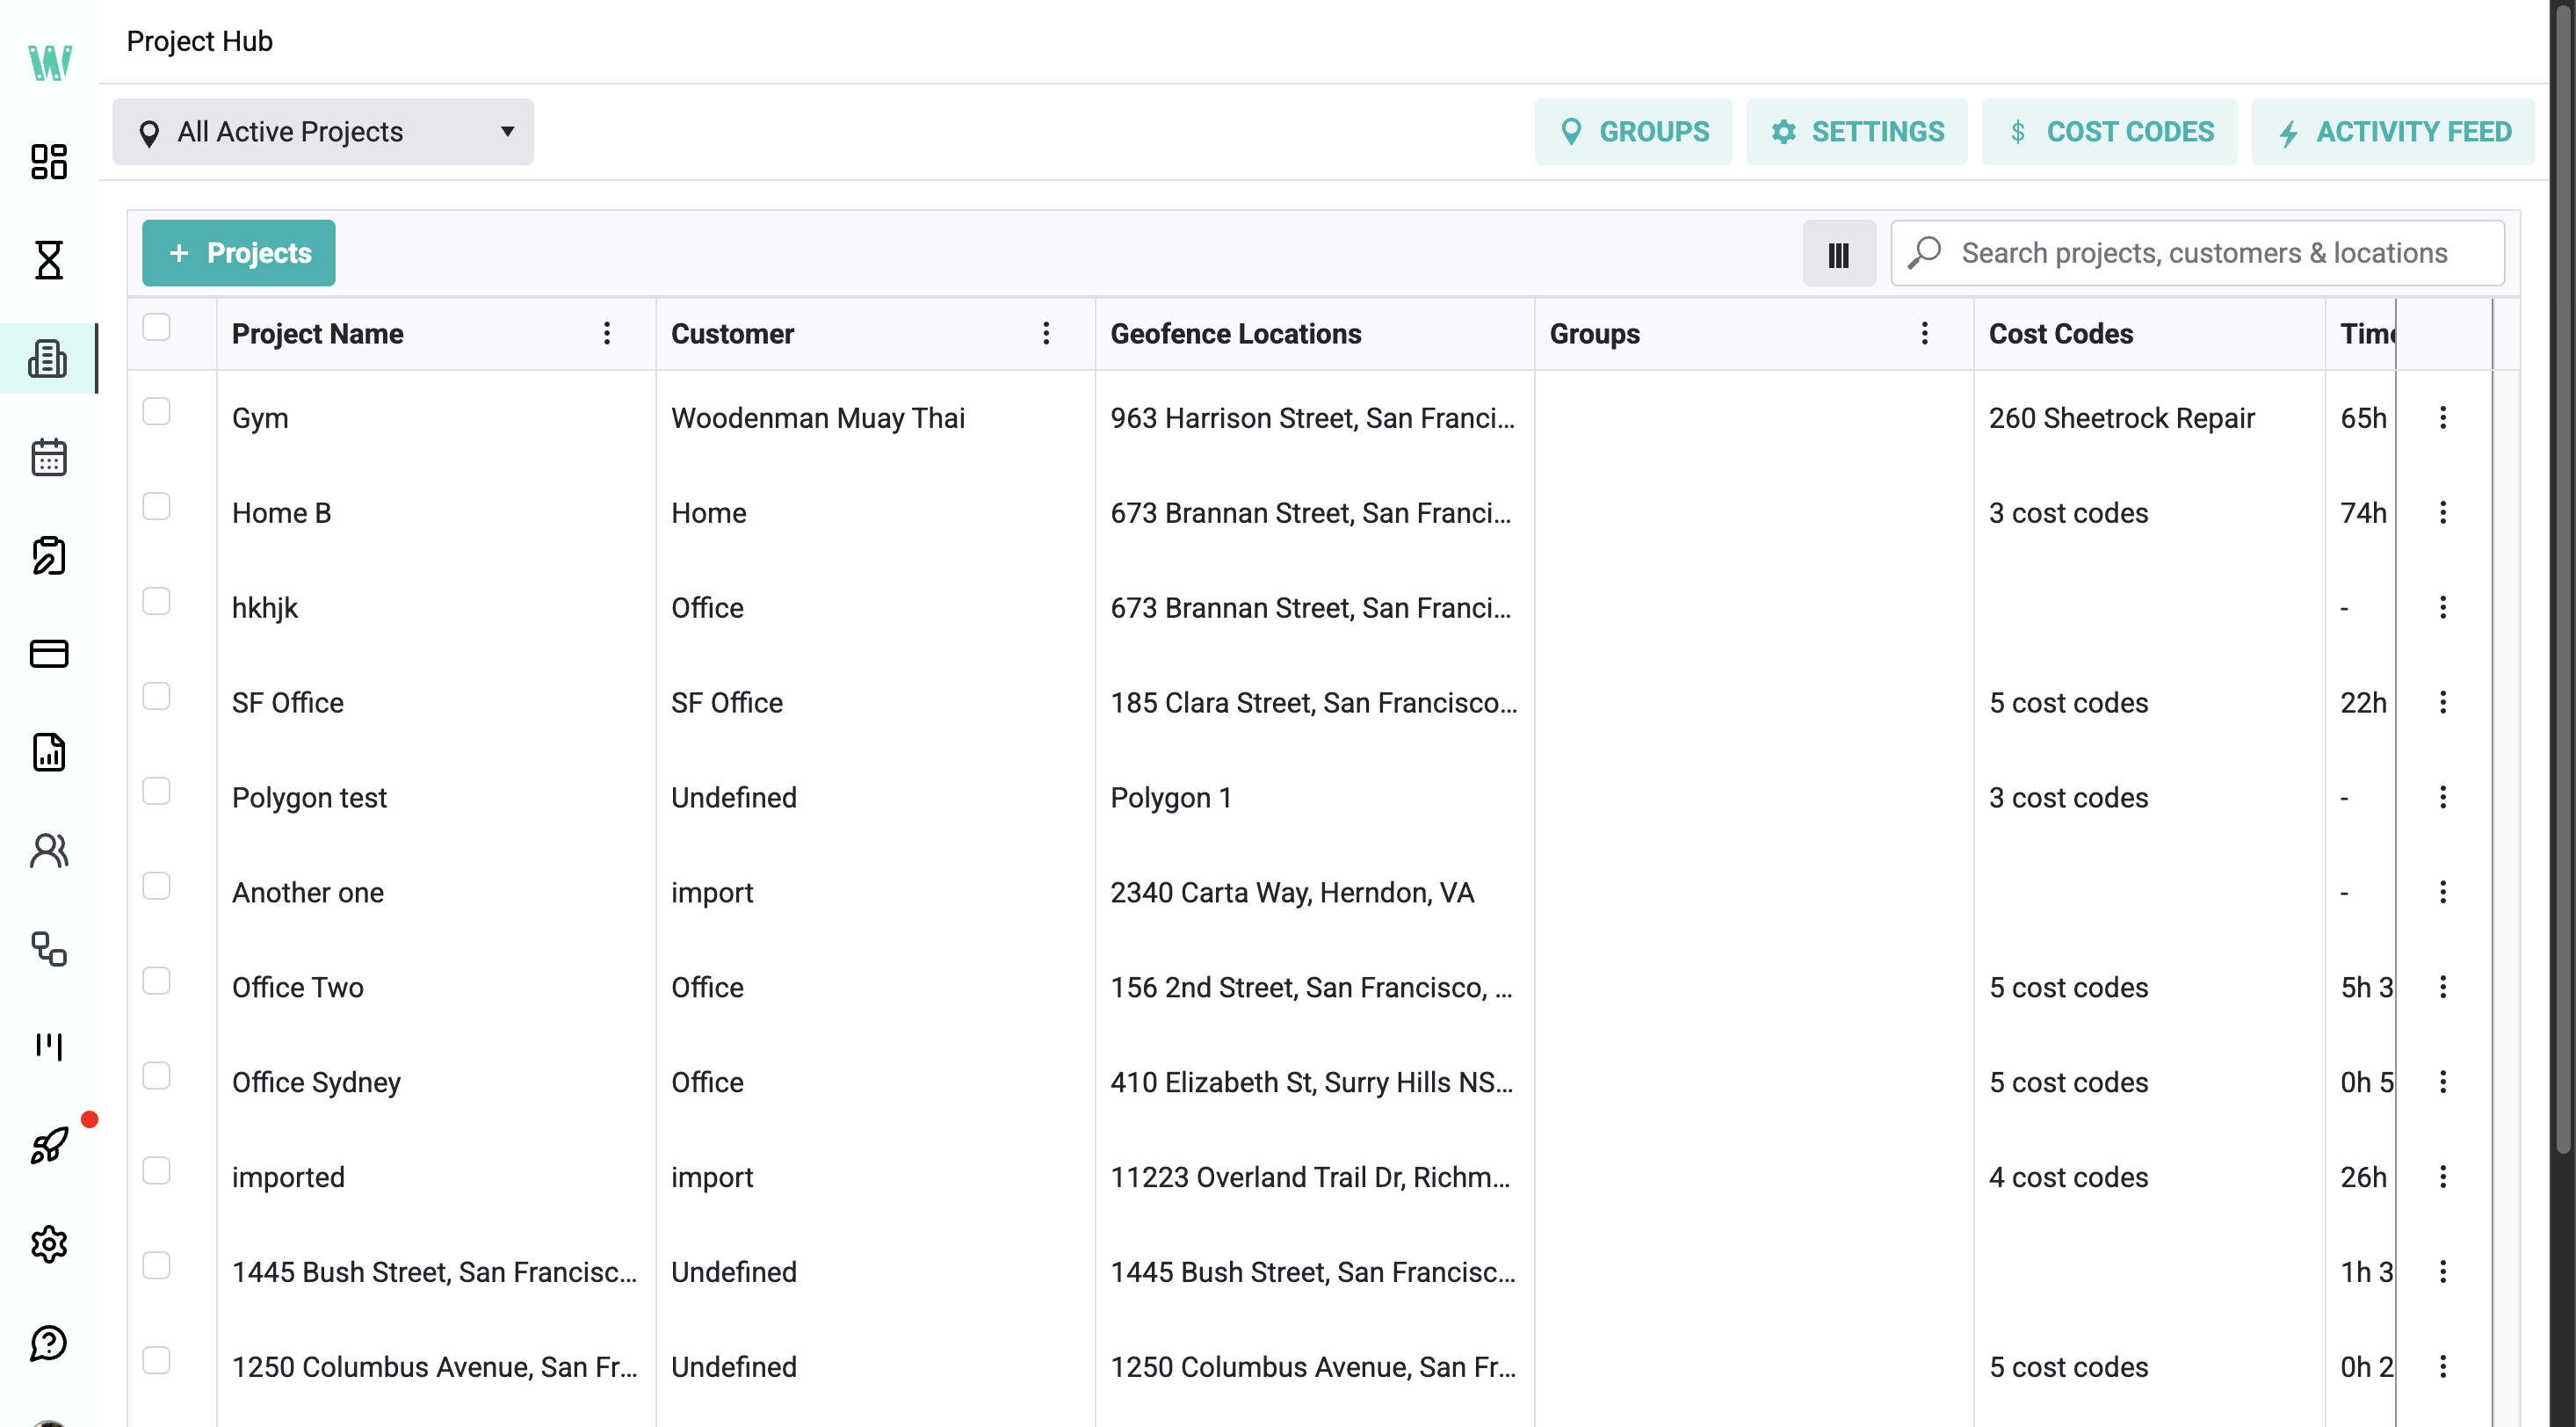Check the Home B project checkbox
Viewport: 2576px width, 1427px height.
point(156,506)
